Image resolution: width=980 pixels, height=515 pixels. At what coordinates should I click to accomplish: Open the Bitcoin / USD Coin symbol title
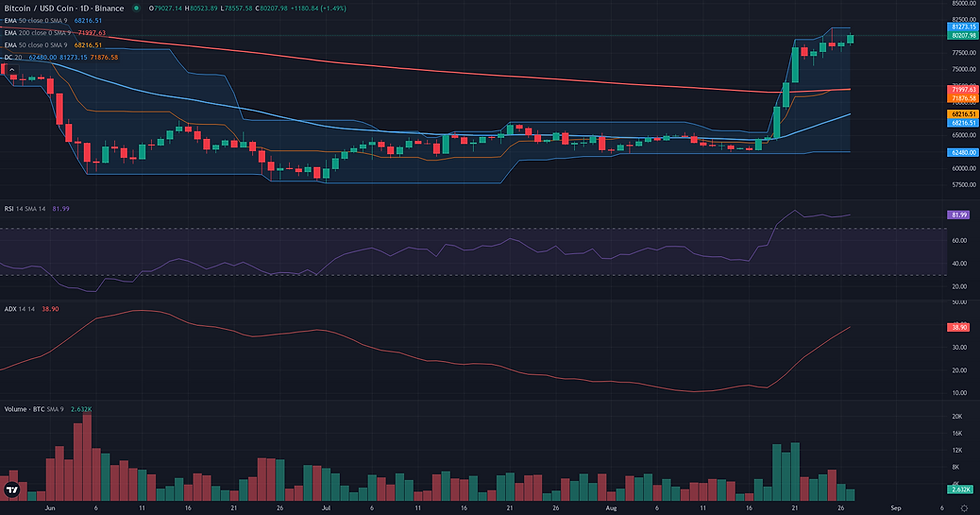tap(64, 8)
